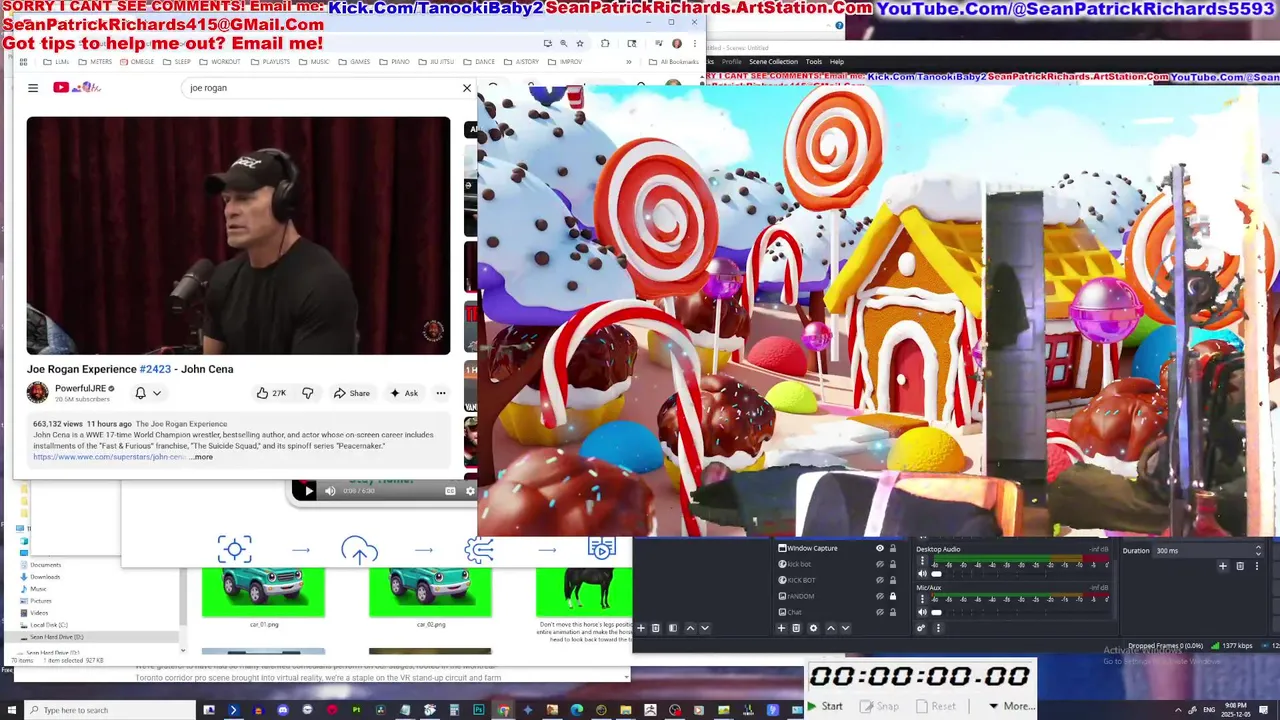Viewport: 1280px width, 720px height.
Task: Click settings gear in the small video player
Action: (470, 491)
